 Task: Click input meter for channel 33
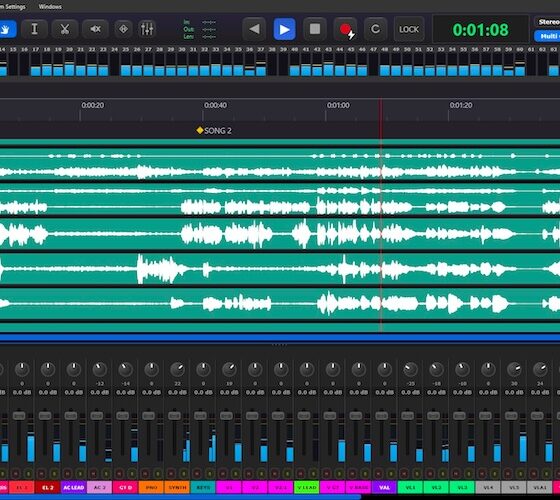click(x=216, y=64)
